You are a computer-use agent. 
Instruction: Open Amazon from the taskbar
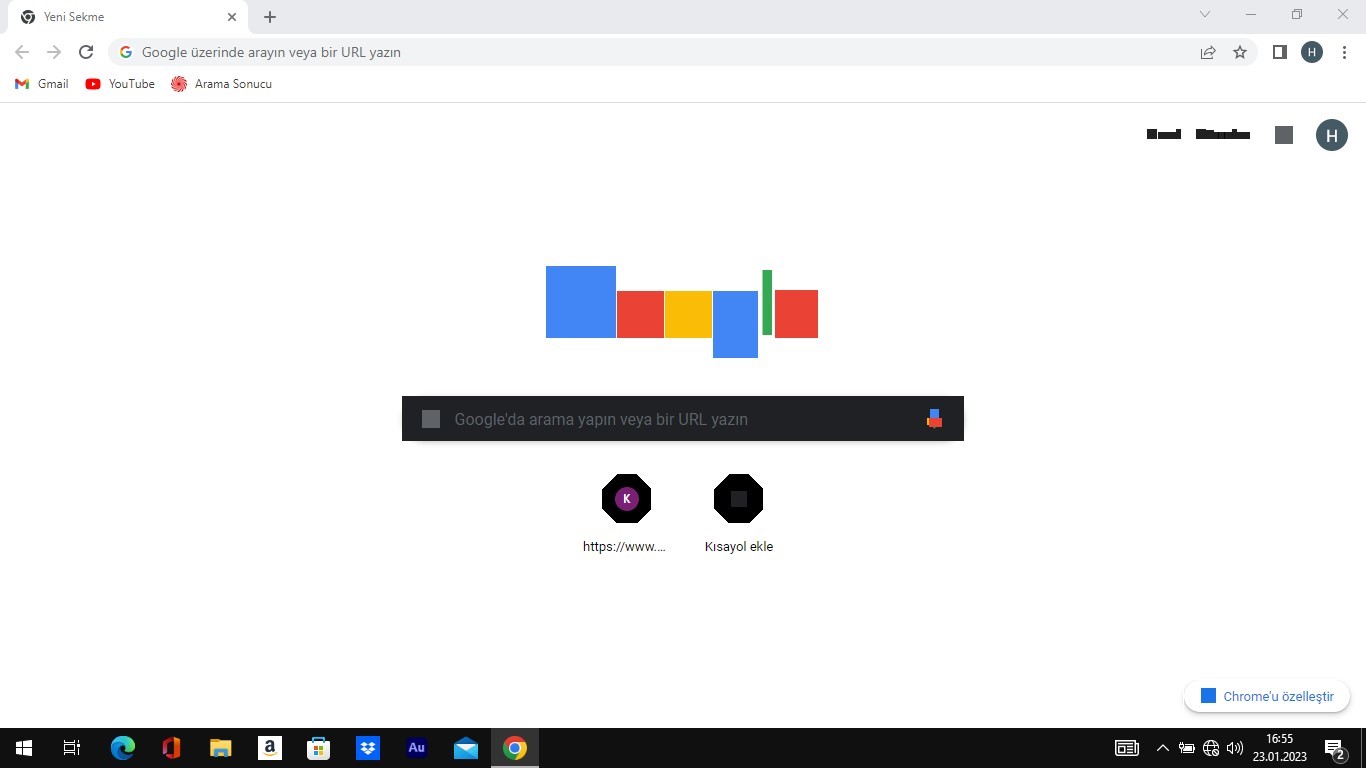(x=269, y=748)
